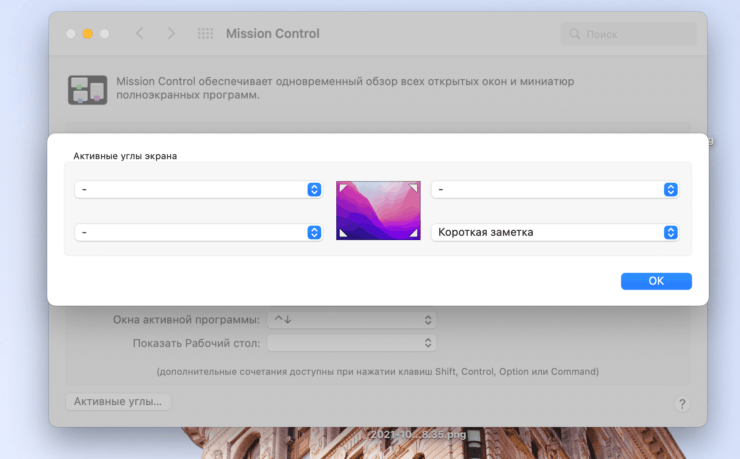The width and height of the screenshot is (740, 459).
Task: Click the Показать Рабочий стол label
Action: coord(196,343)
